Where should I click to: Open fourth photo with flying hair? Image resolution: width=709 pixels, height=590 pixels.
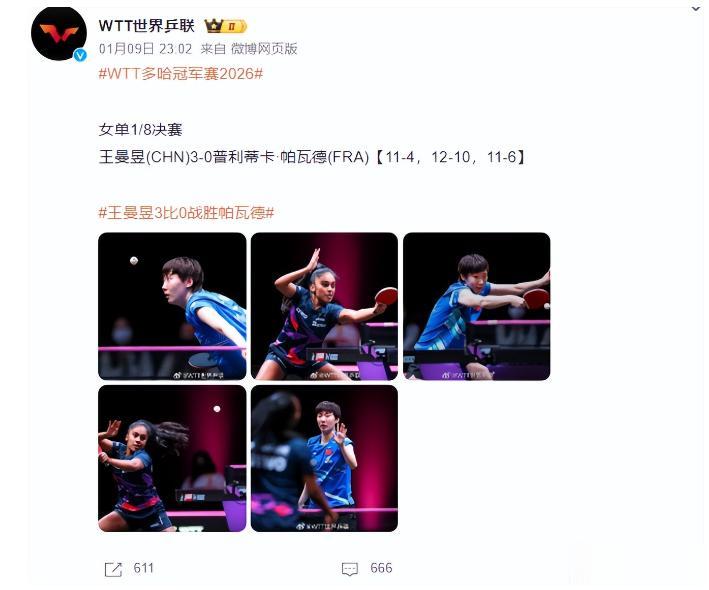(x=172, y=458)
